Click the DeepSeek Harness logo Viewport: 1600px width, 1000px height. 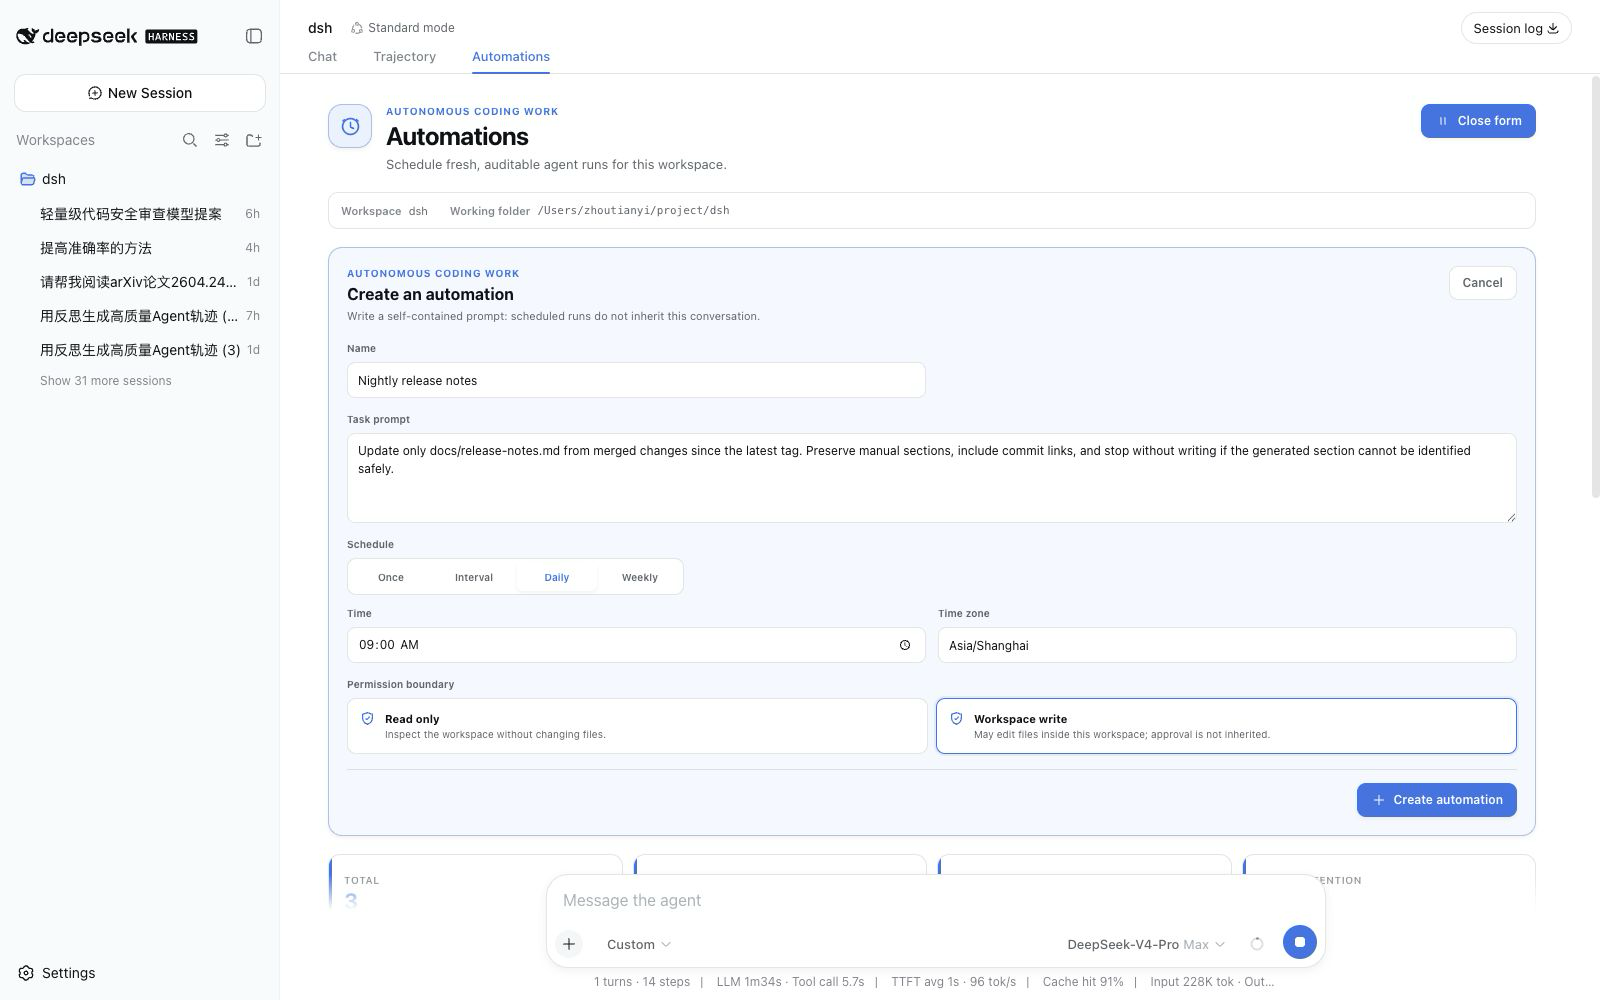click(x=107, y=36)
